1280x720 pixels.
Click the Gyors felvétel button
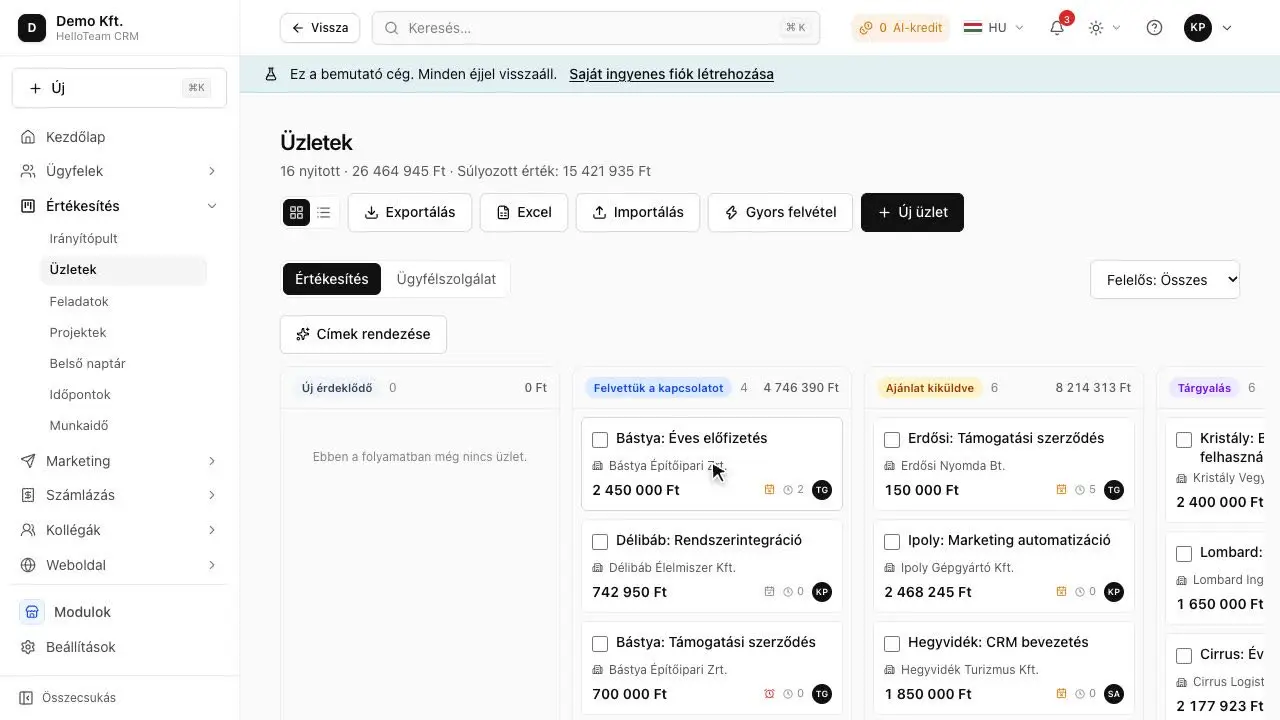coord(780,212)
